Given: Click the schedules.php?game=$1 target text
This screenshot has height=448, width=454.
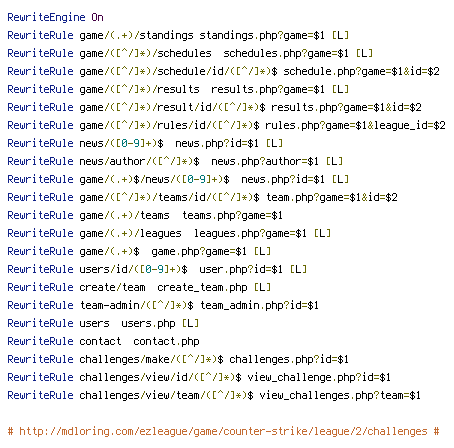Looking at the screenshot, I should tap(286, 53).
